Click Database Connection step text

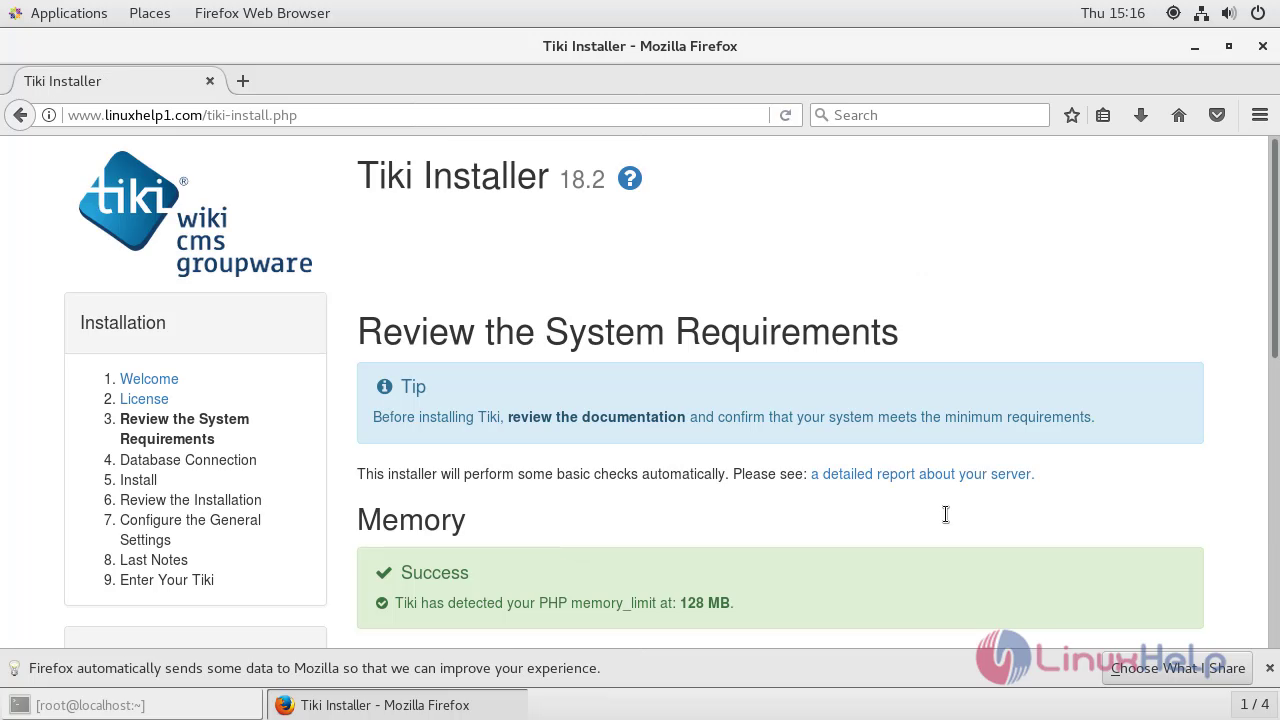pos(188,460)
